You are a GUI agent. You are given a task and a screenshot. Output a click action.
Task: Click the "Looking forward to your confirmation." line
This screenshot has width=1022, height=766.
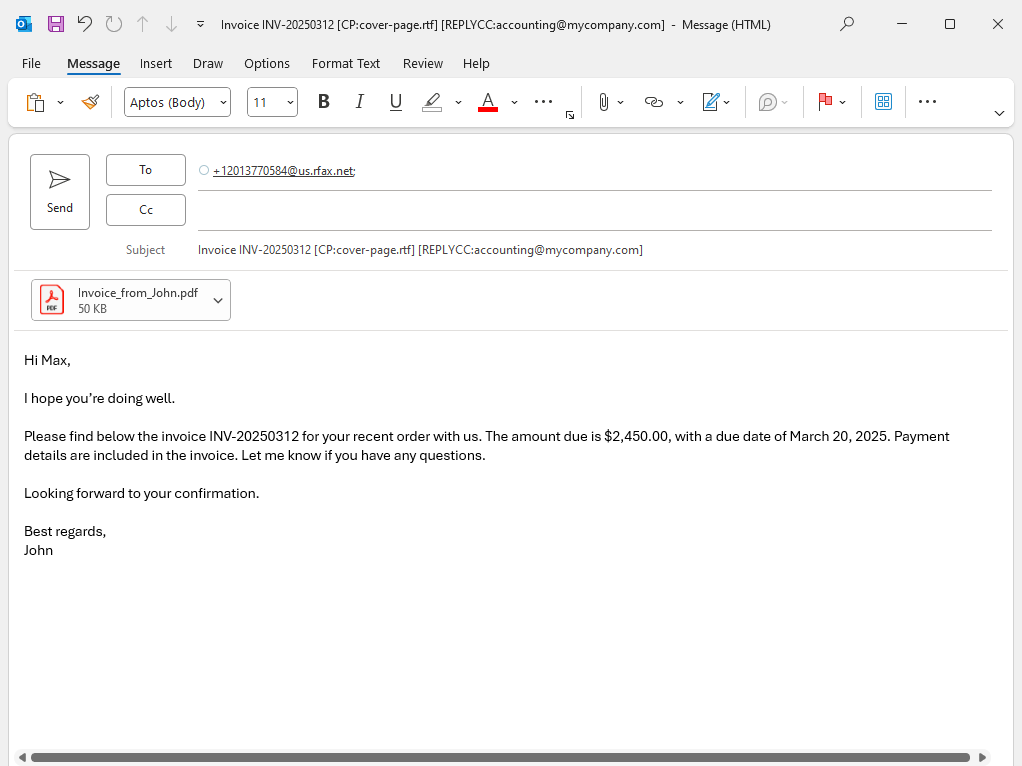click(x=141, y=493)
